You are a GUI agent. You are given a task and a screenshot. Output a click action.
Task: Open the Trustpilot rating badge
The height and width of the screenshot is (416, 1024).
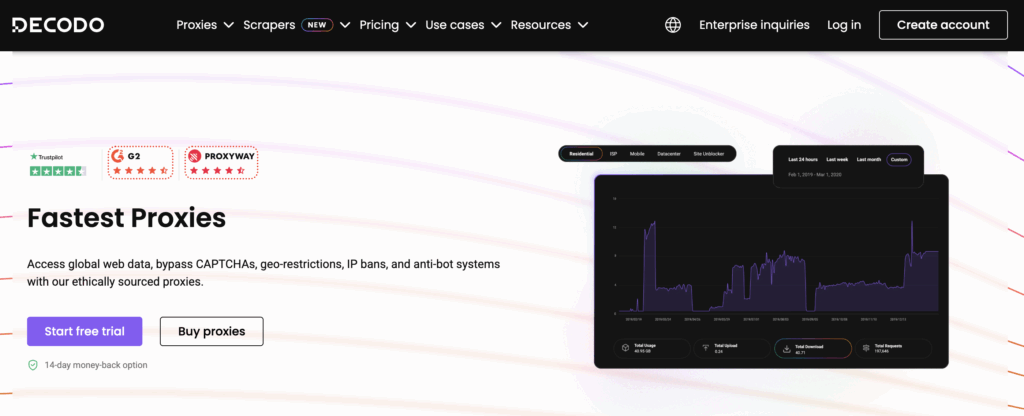coord(58,164)
